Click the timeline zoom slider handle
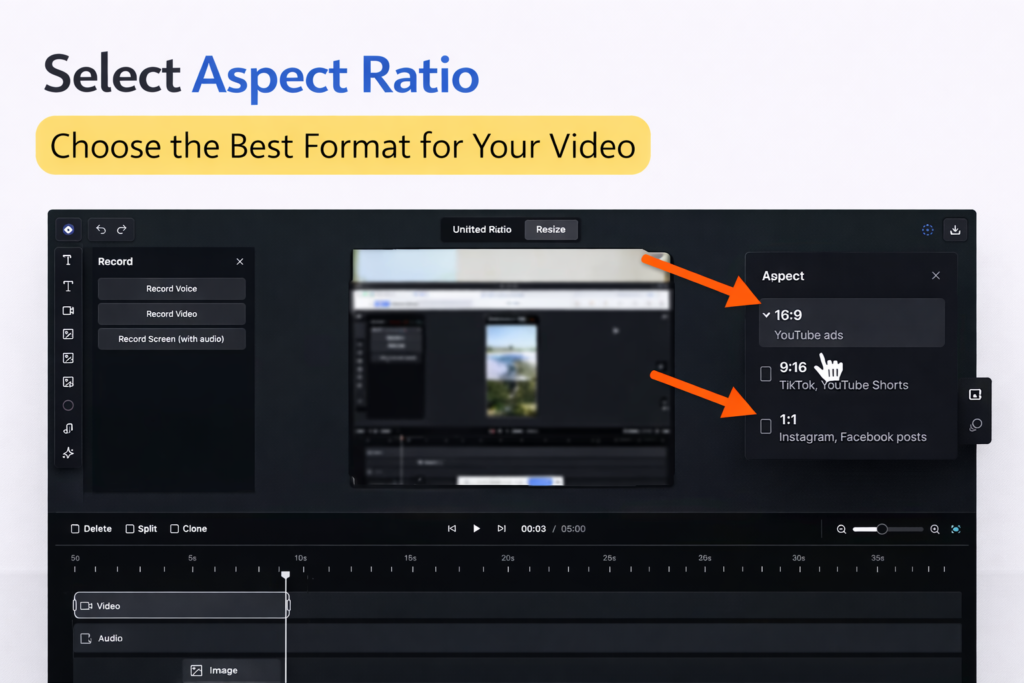Screen dimensions: 1024x683 [x=882, y=529]
